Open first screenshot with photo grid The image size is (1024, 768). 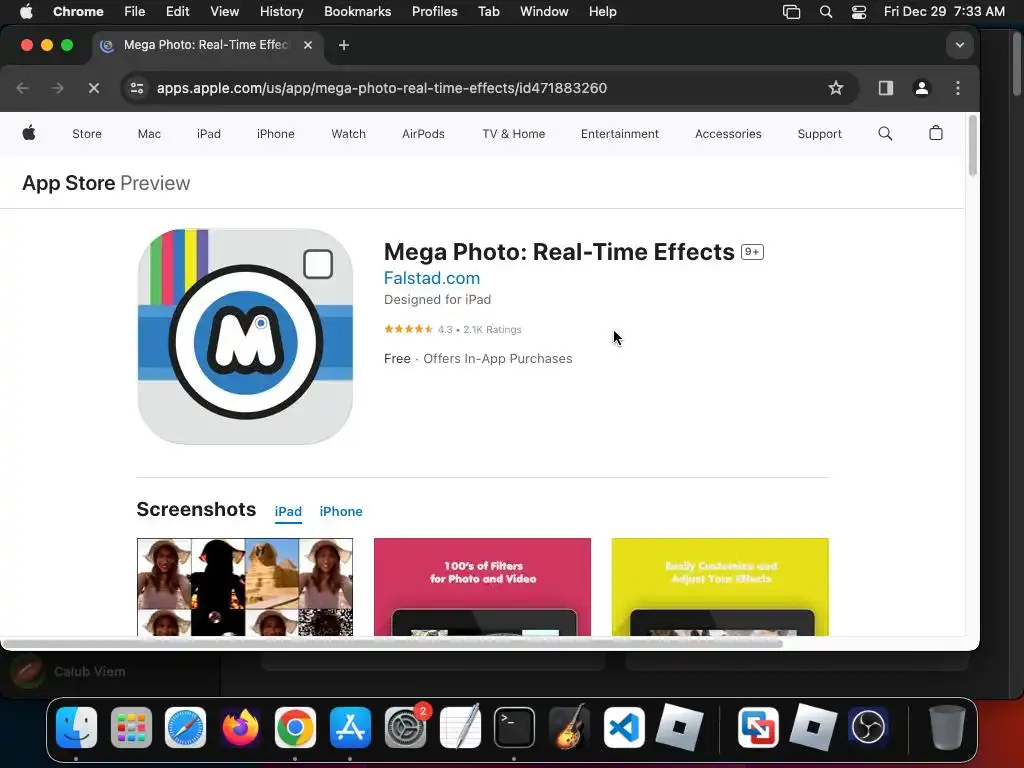[245, 586]
